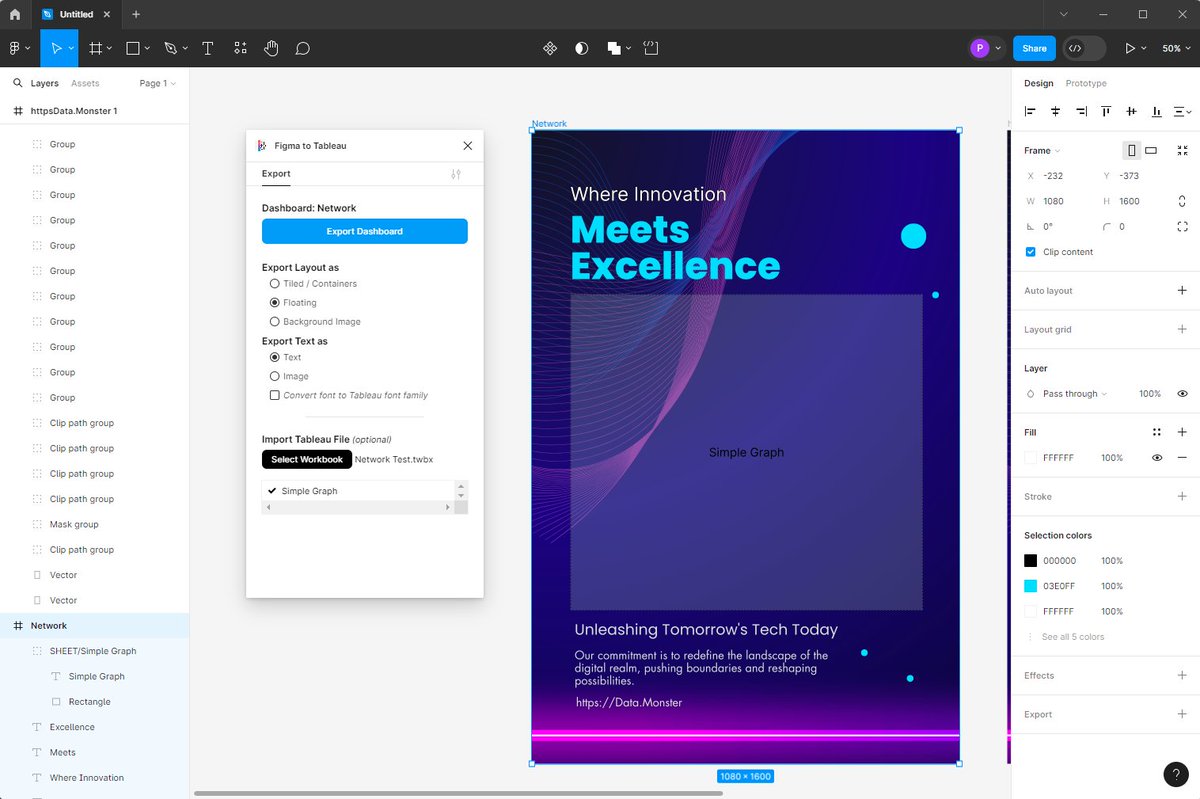The height and width of the screenshot is (799, 1200).
Task: Open the tabs list chevron in title bar
Action: pos(1064,14)
